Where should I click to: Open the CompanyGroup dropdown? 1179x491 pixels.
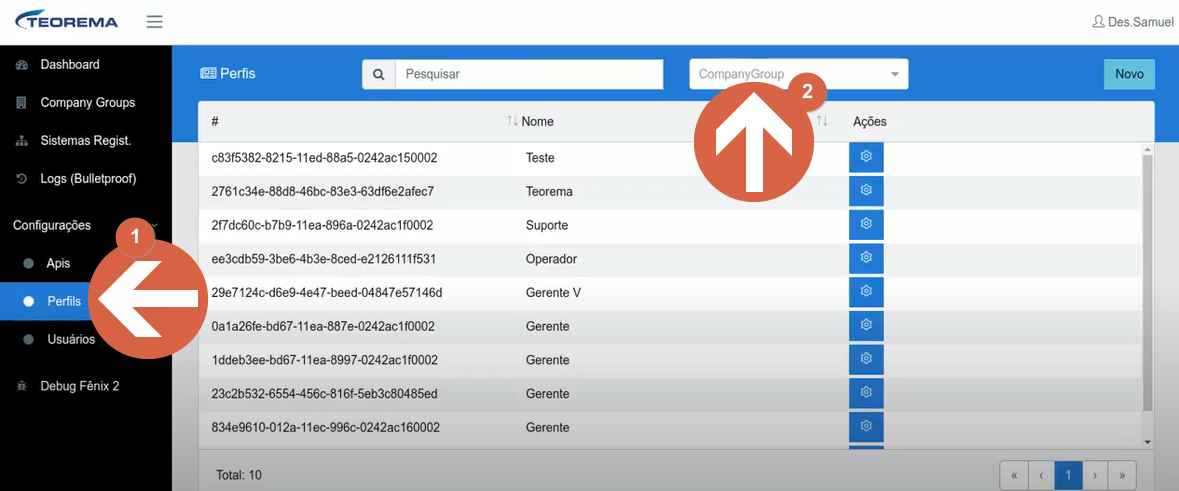(x=799, y=74)
